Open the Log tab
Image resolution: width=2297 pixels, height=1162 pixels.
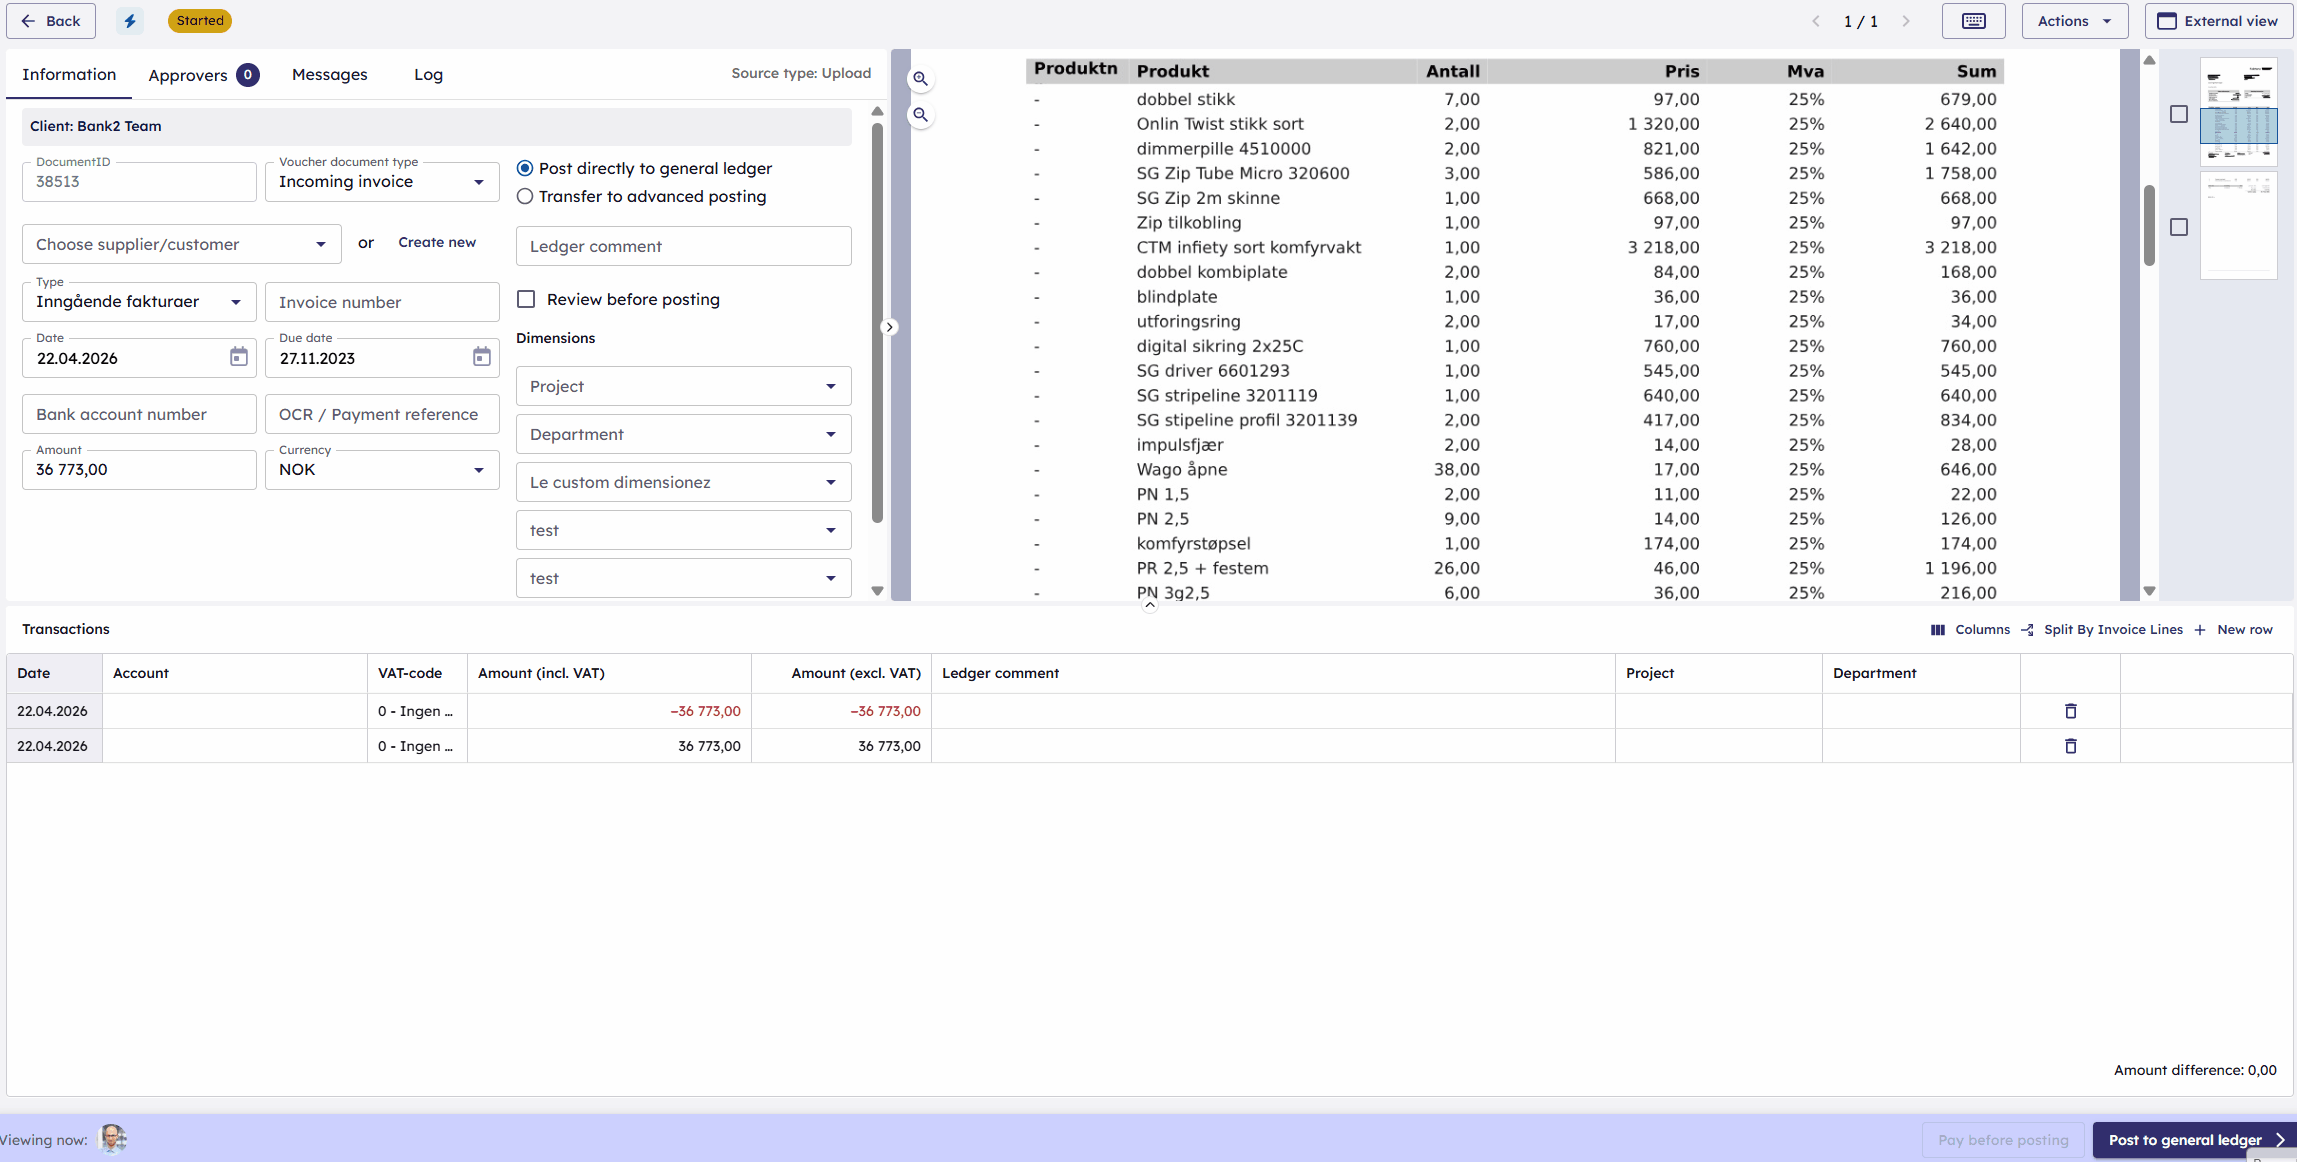(x=428, y=75)
